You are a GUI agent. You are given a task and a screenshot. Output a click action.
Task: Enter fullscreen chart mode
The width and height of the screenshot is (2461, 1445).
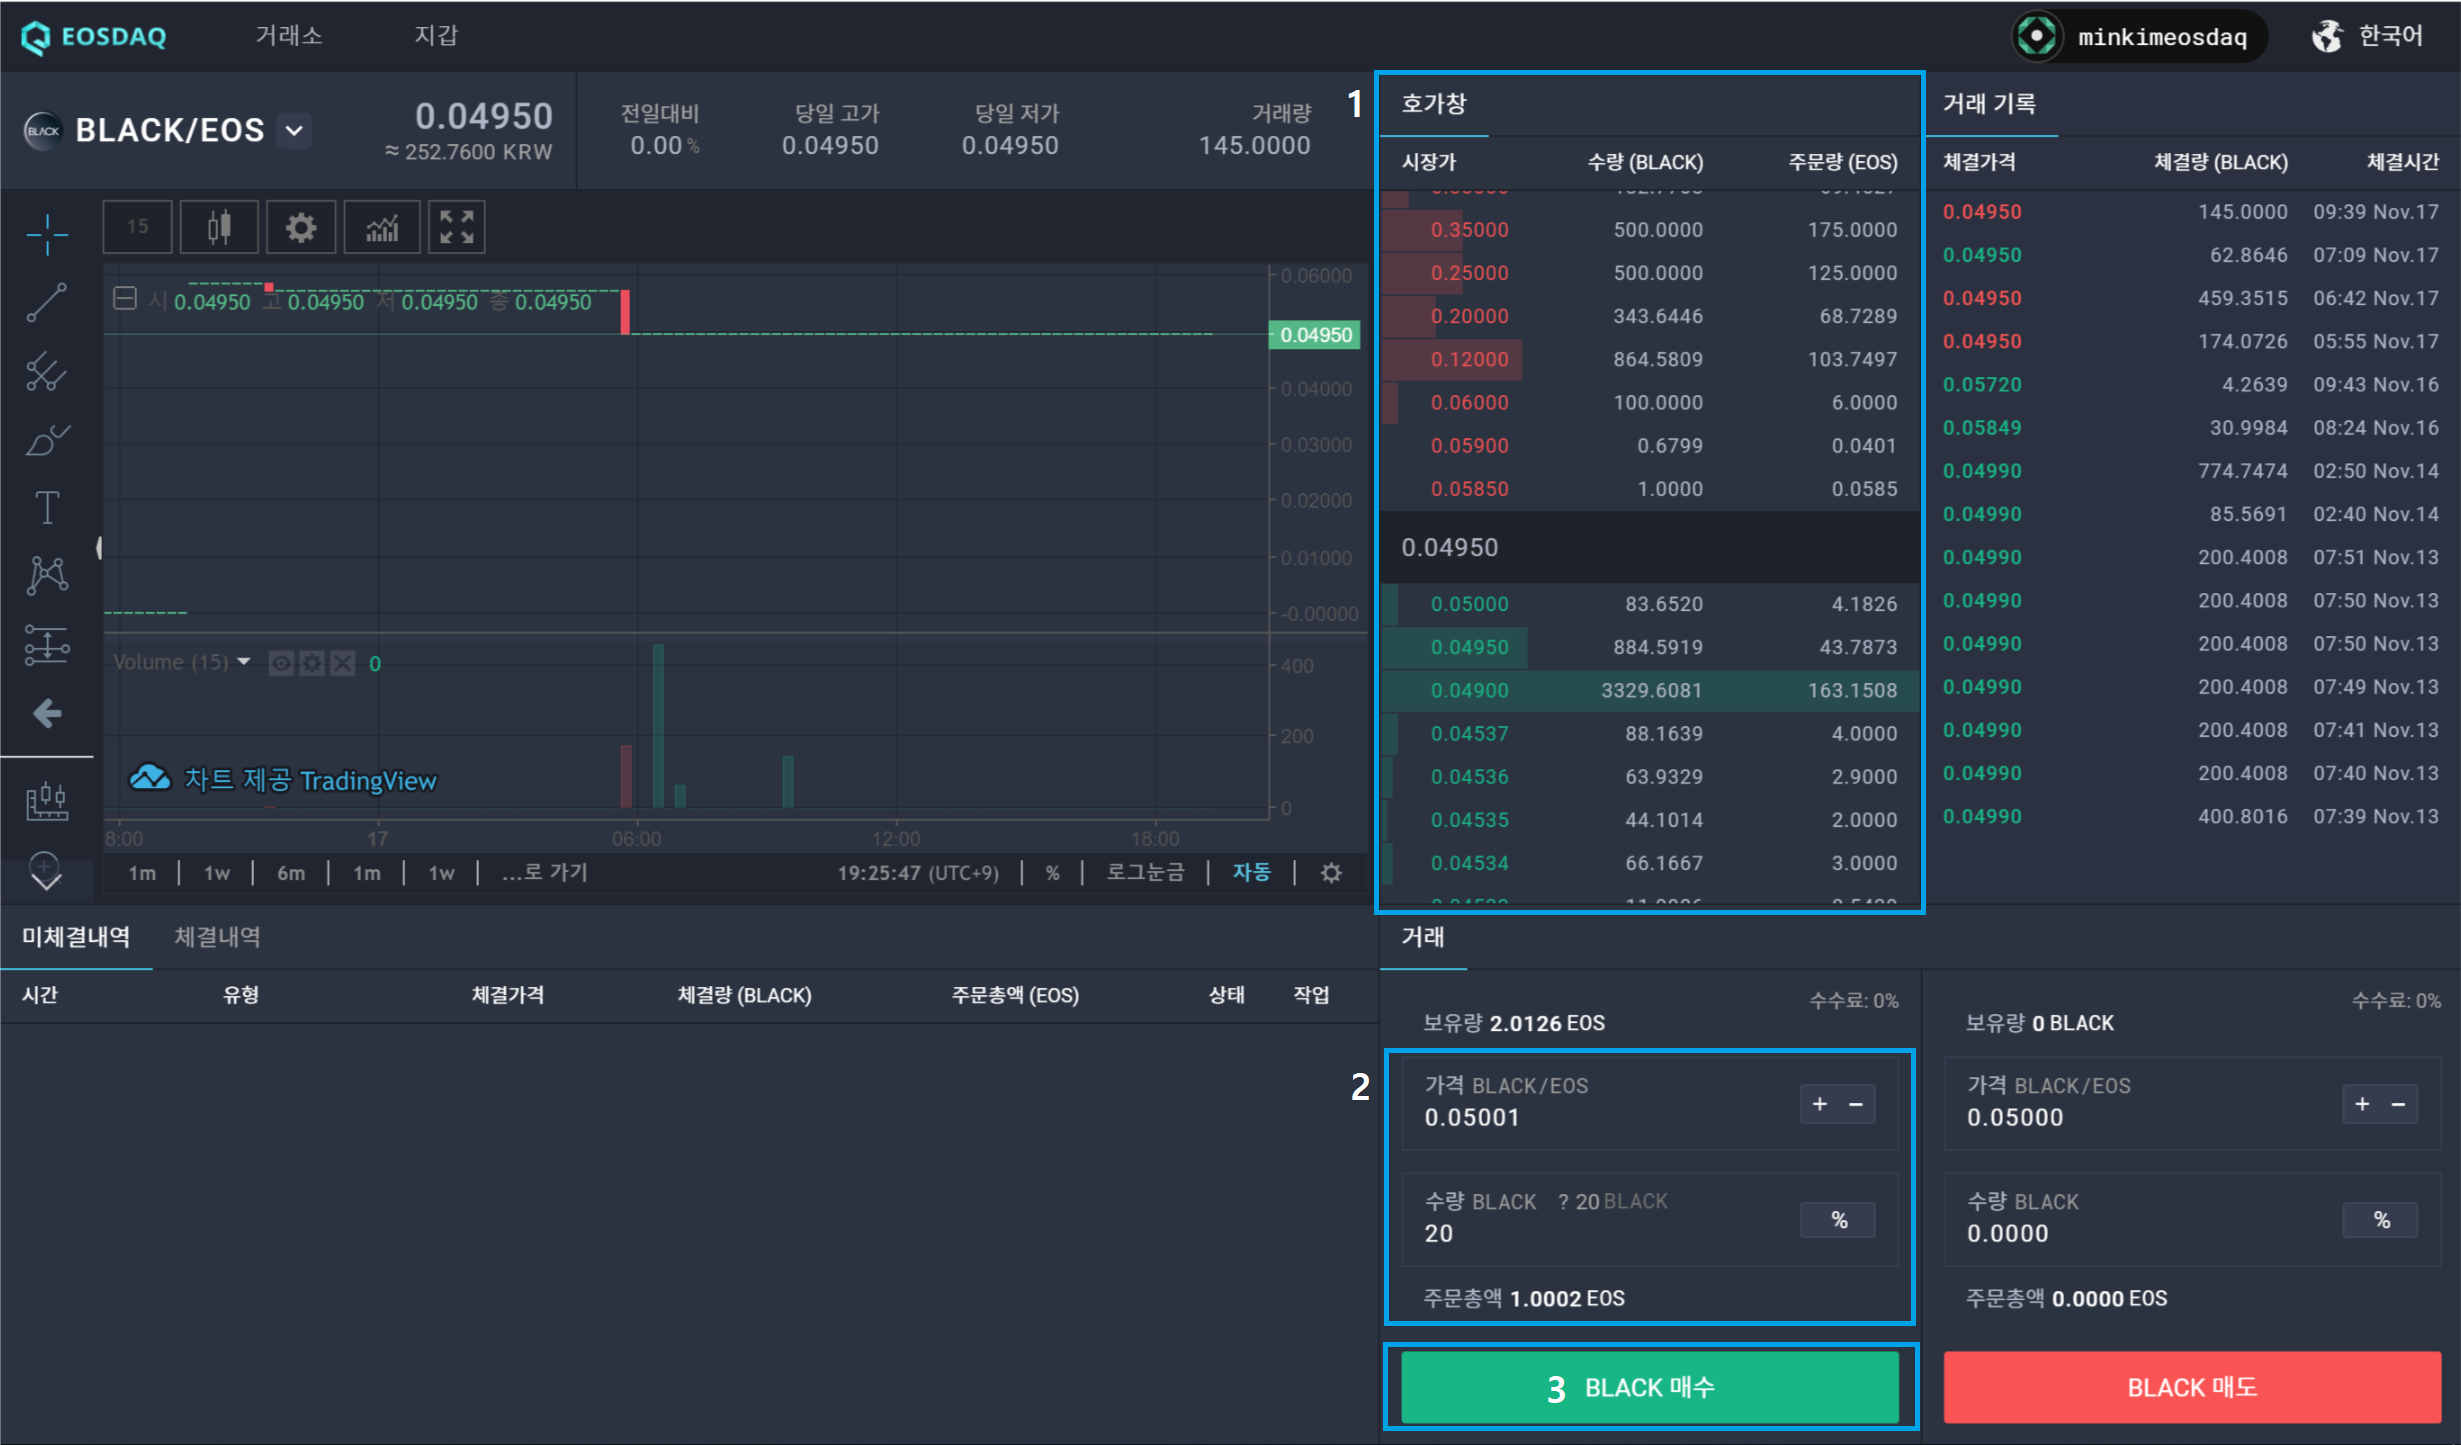457,227
